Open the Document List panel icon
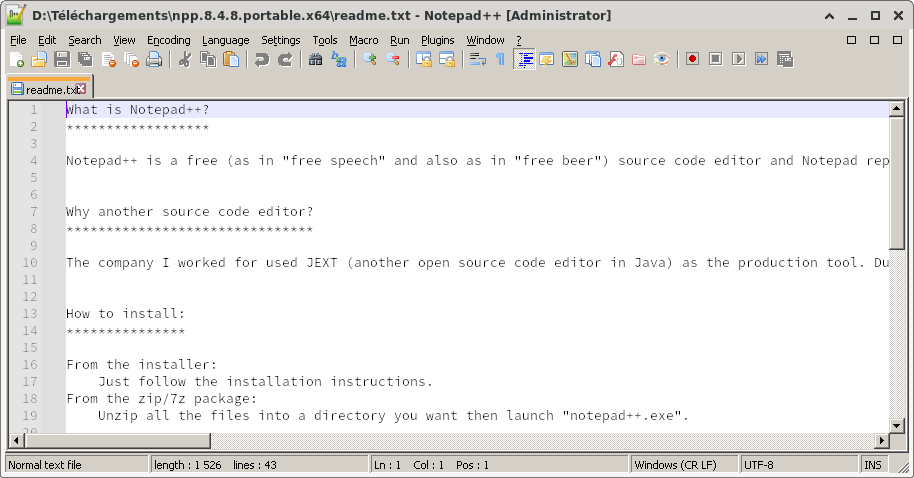 (593, 59)
